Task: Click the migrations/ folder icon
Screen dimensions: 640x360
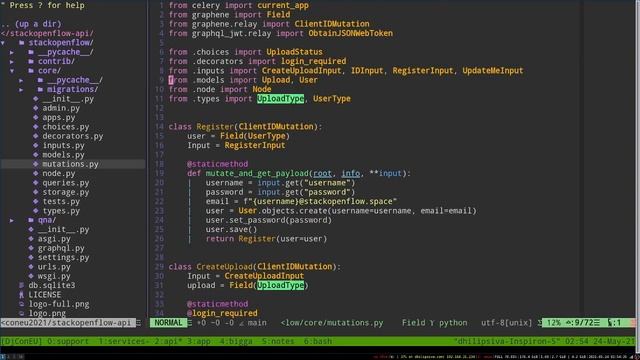Action: pyautogui.click(x=40, y=90)
